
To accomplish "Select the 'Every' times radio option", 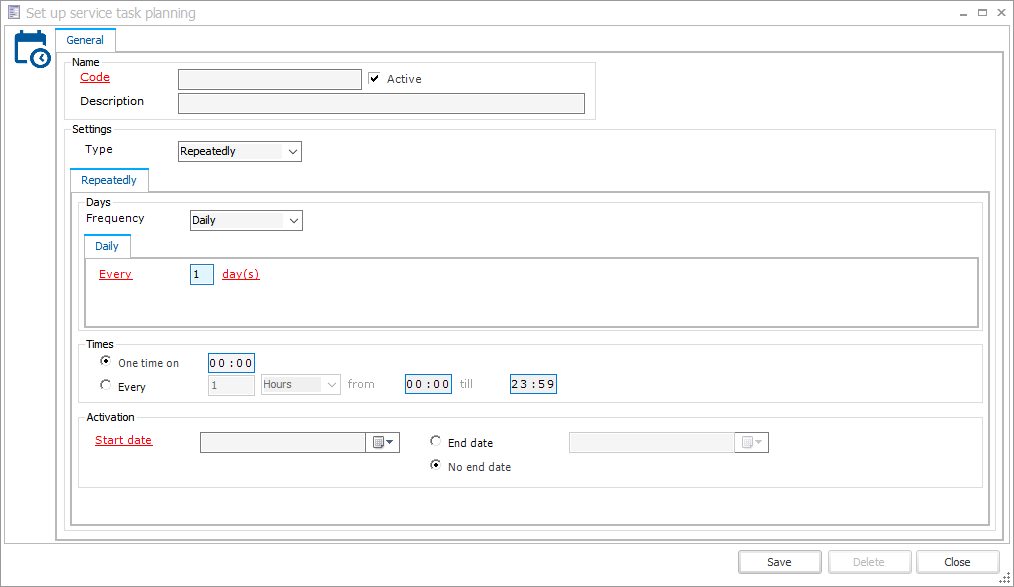I will tap(106, 385).
